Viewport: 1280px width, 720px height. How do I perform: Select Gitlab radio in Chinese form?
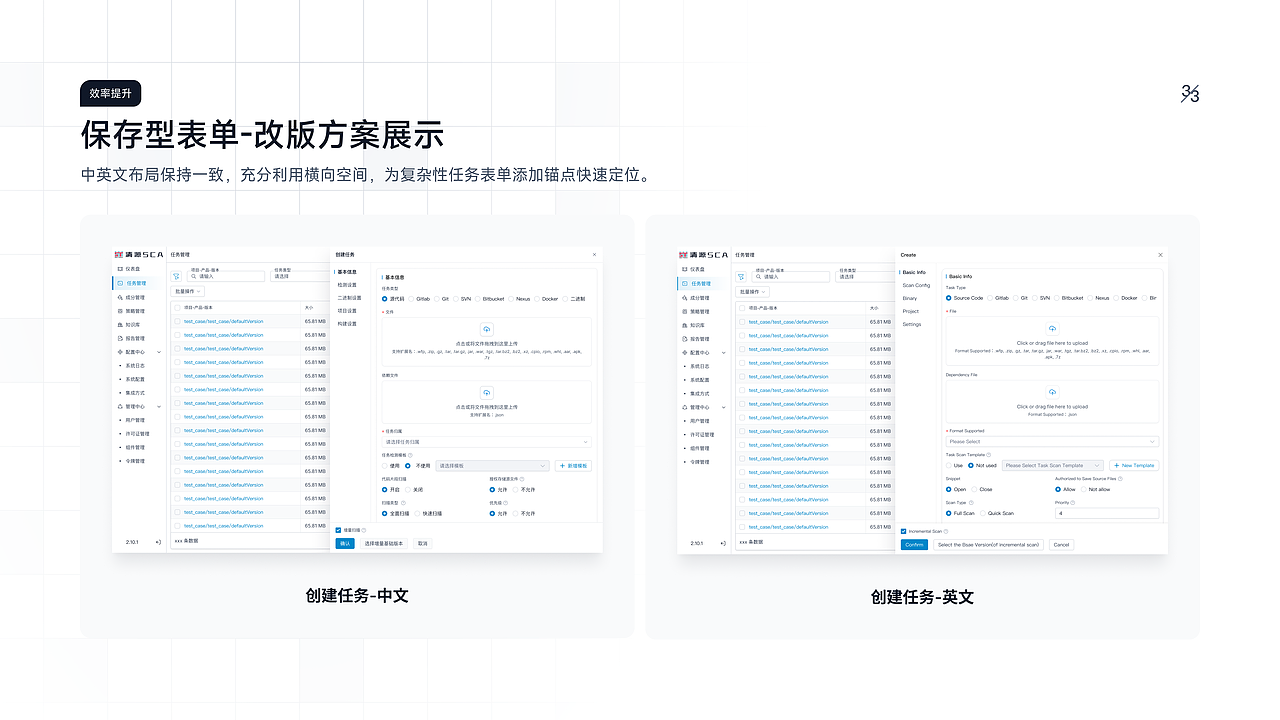click(411, 299)
